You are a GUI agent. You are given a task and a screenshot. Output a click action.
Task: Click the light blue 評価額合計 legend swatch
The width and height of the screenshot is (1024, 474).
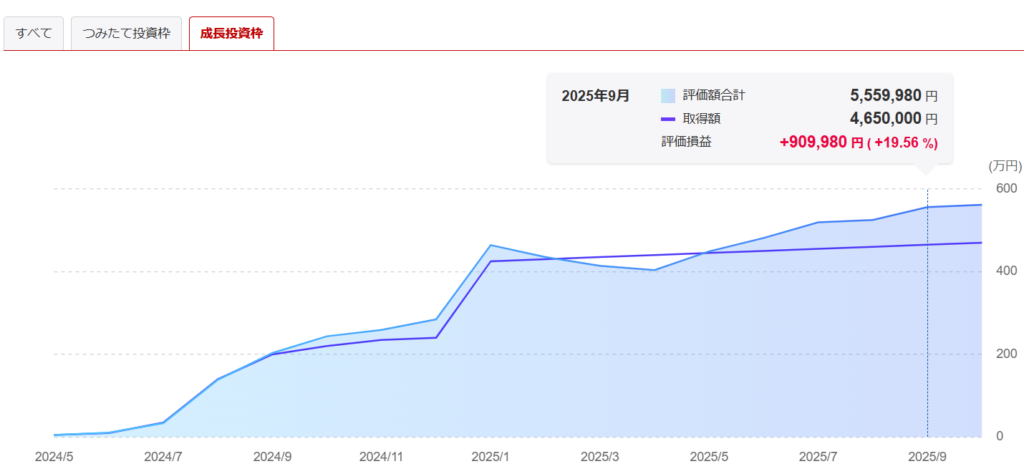click(x=668, y=96)
